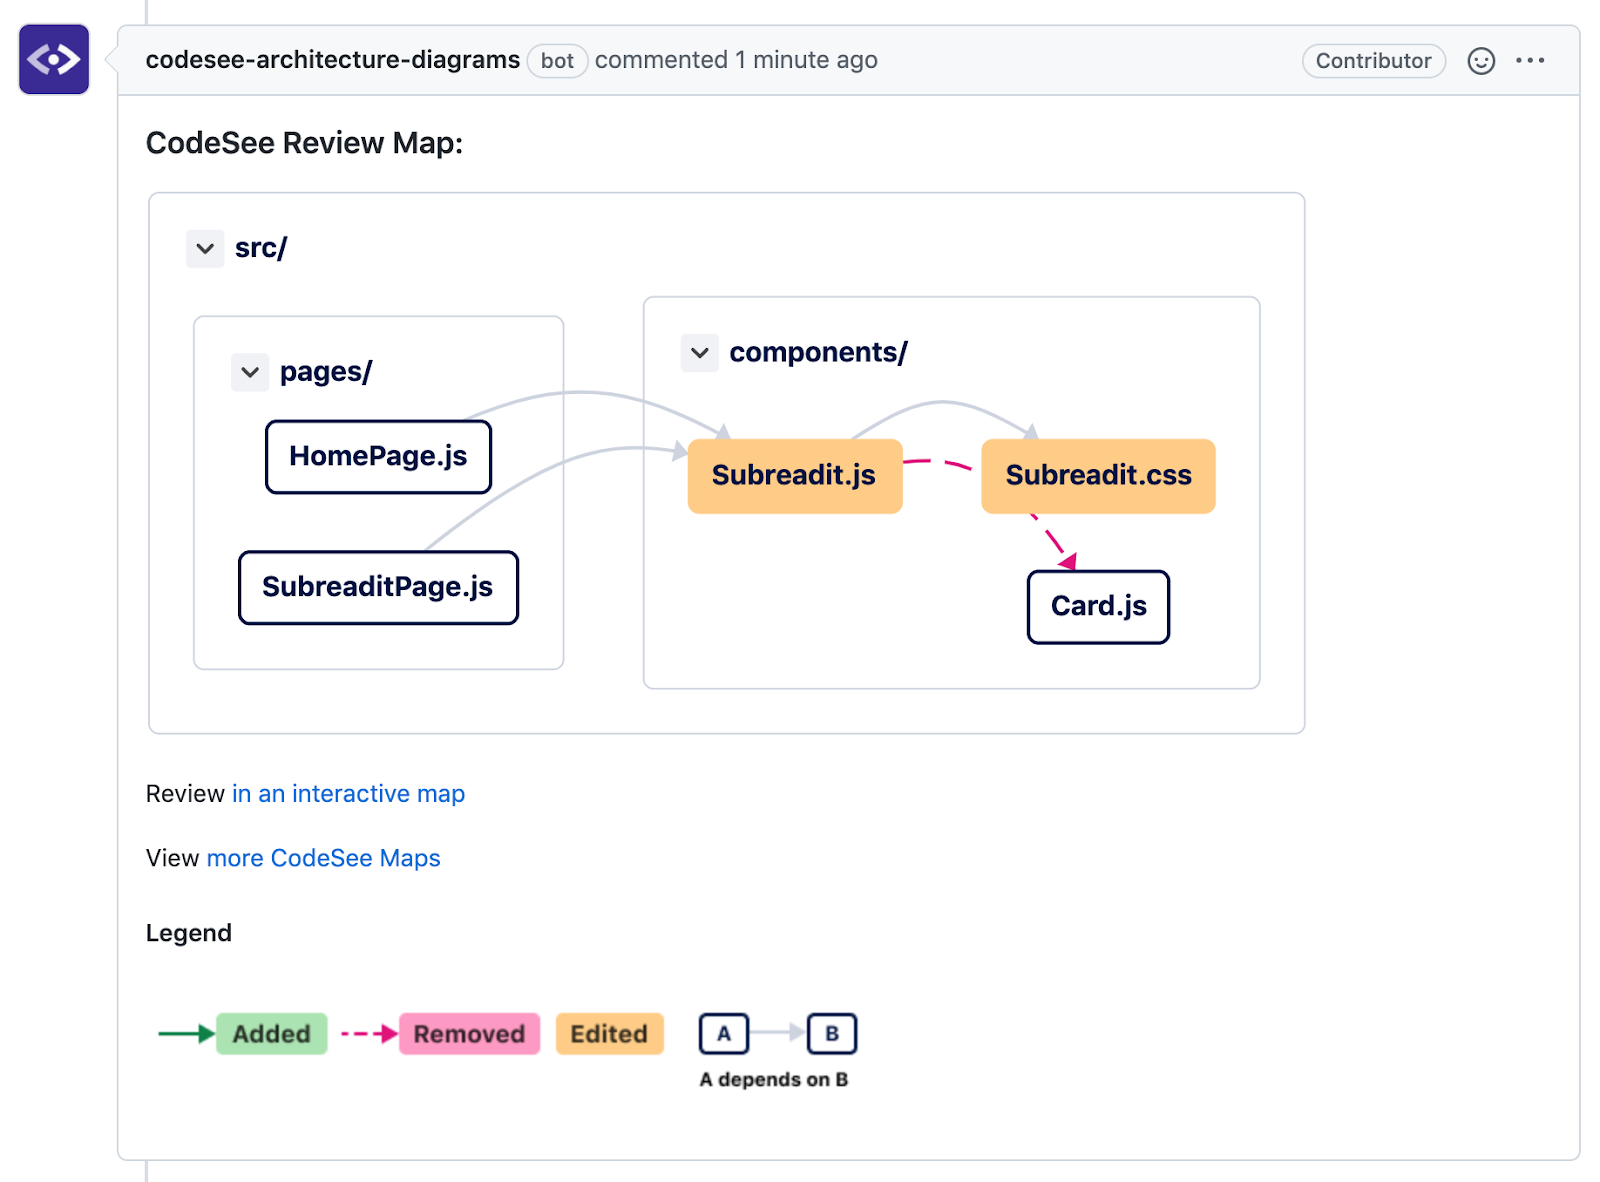Select the Card.js node
Viewport: 1600px width, 1182px height.
[1098, 607]
